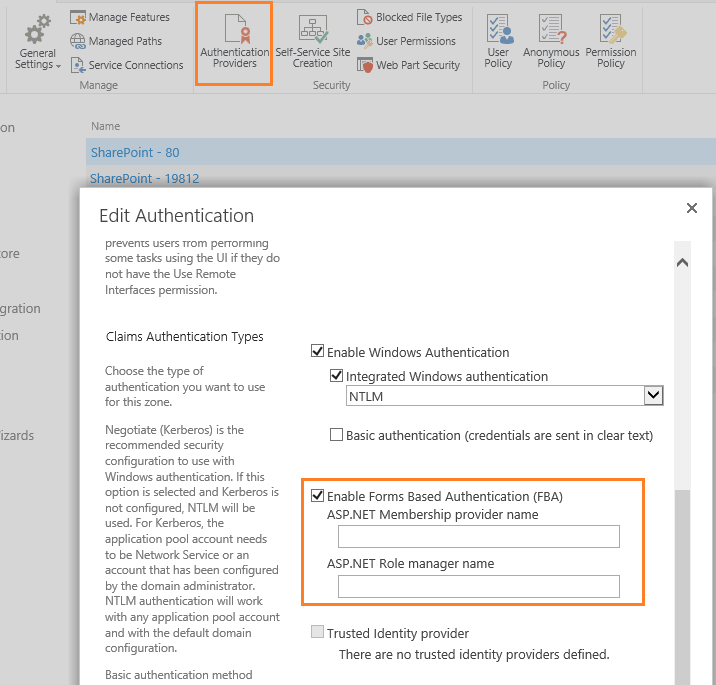Click the Name column header
716x685 pixels.
[x=105, y=126]
